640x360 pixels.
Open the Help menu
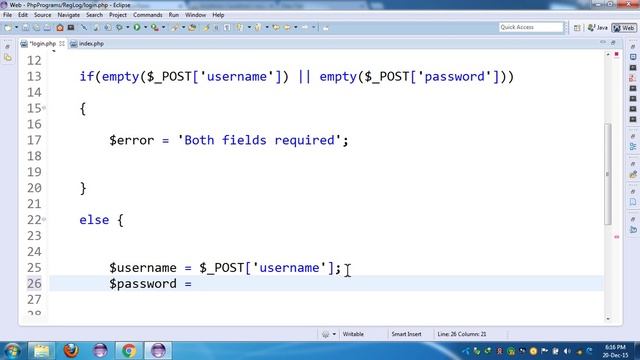[x=218, y=15]
